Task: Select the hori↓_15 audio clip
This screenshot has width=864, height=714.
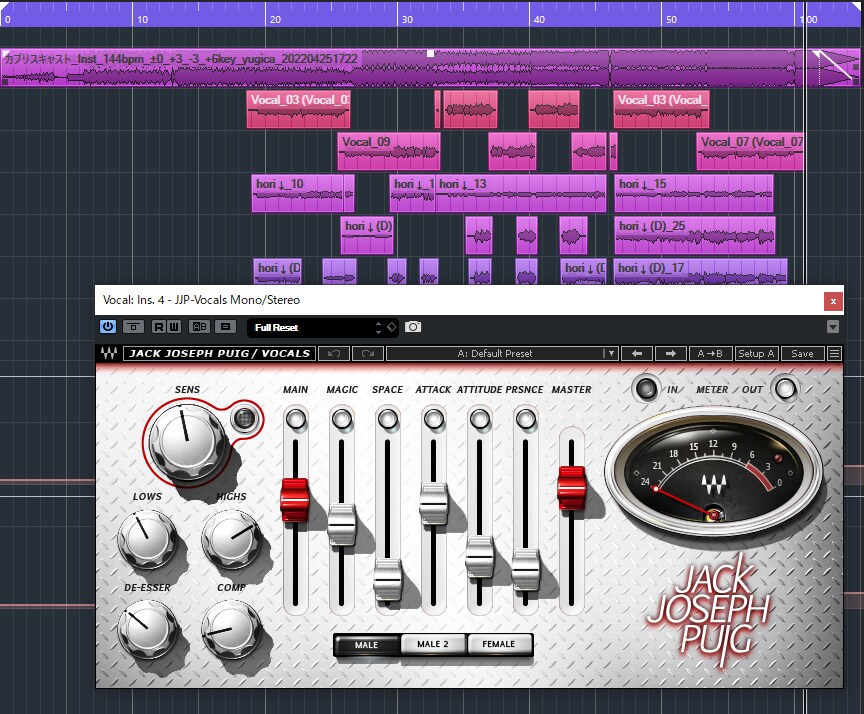Action: (694, 193)
